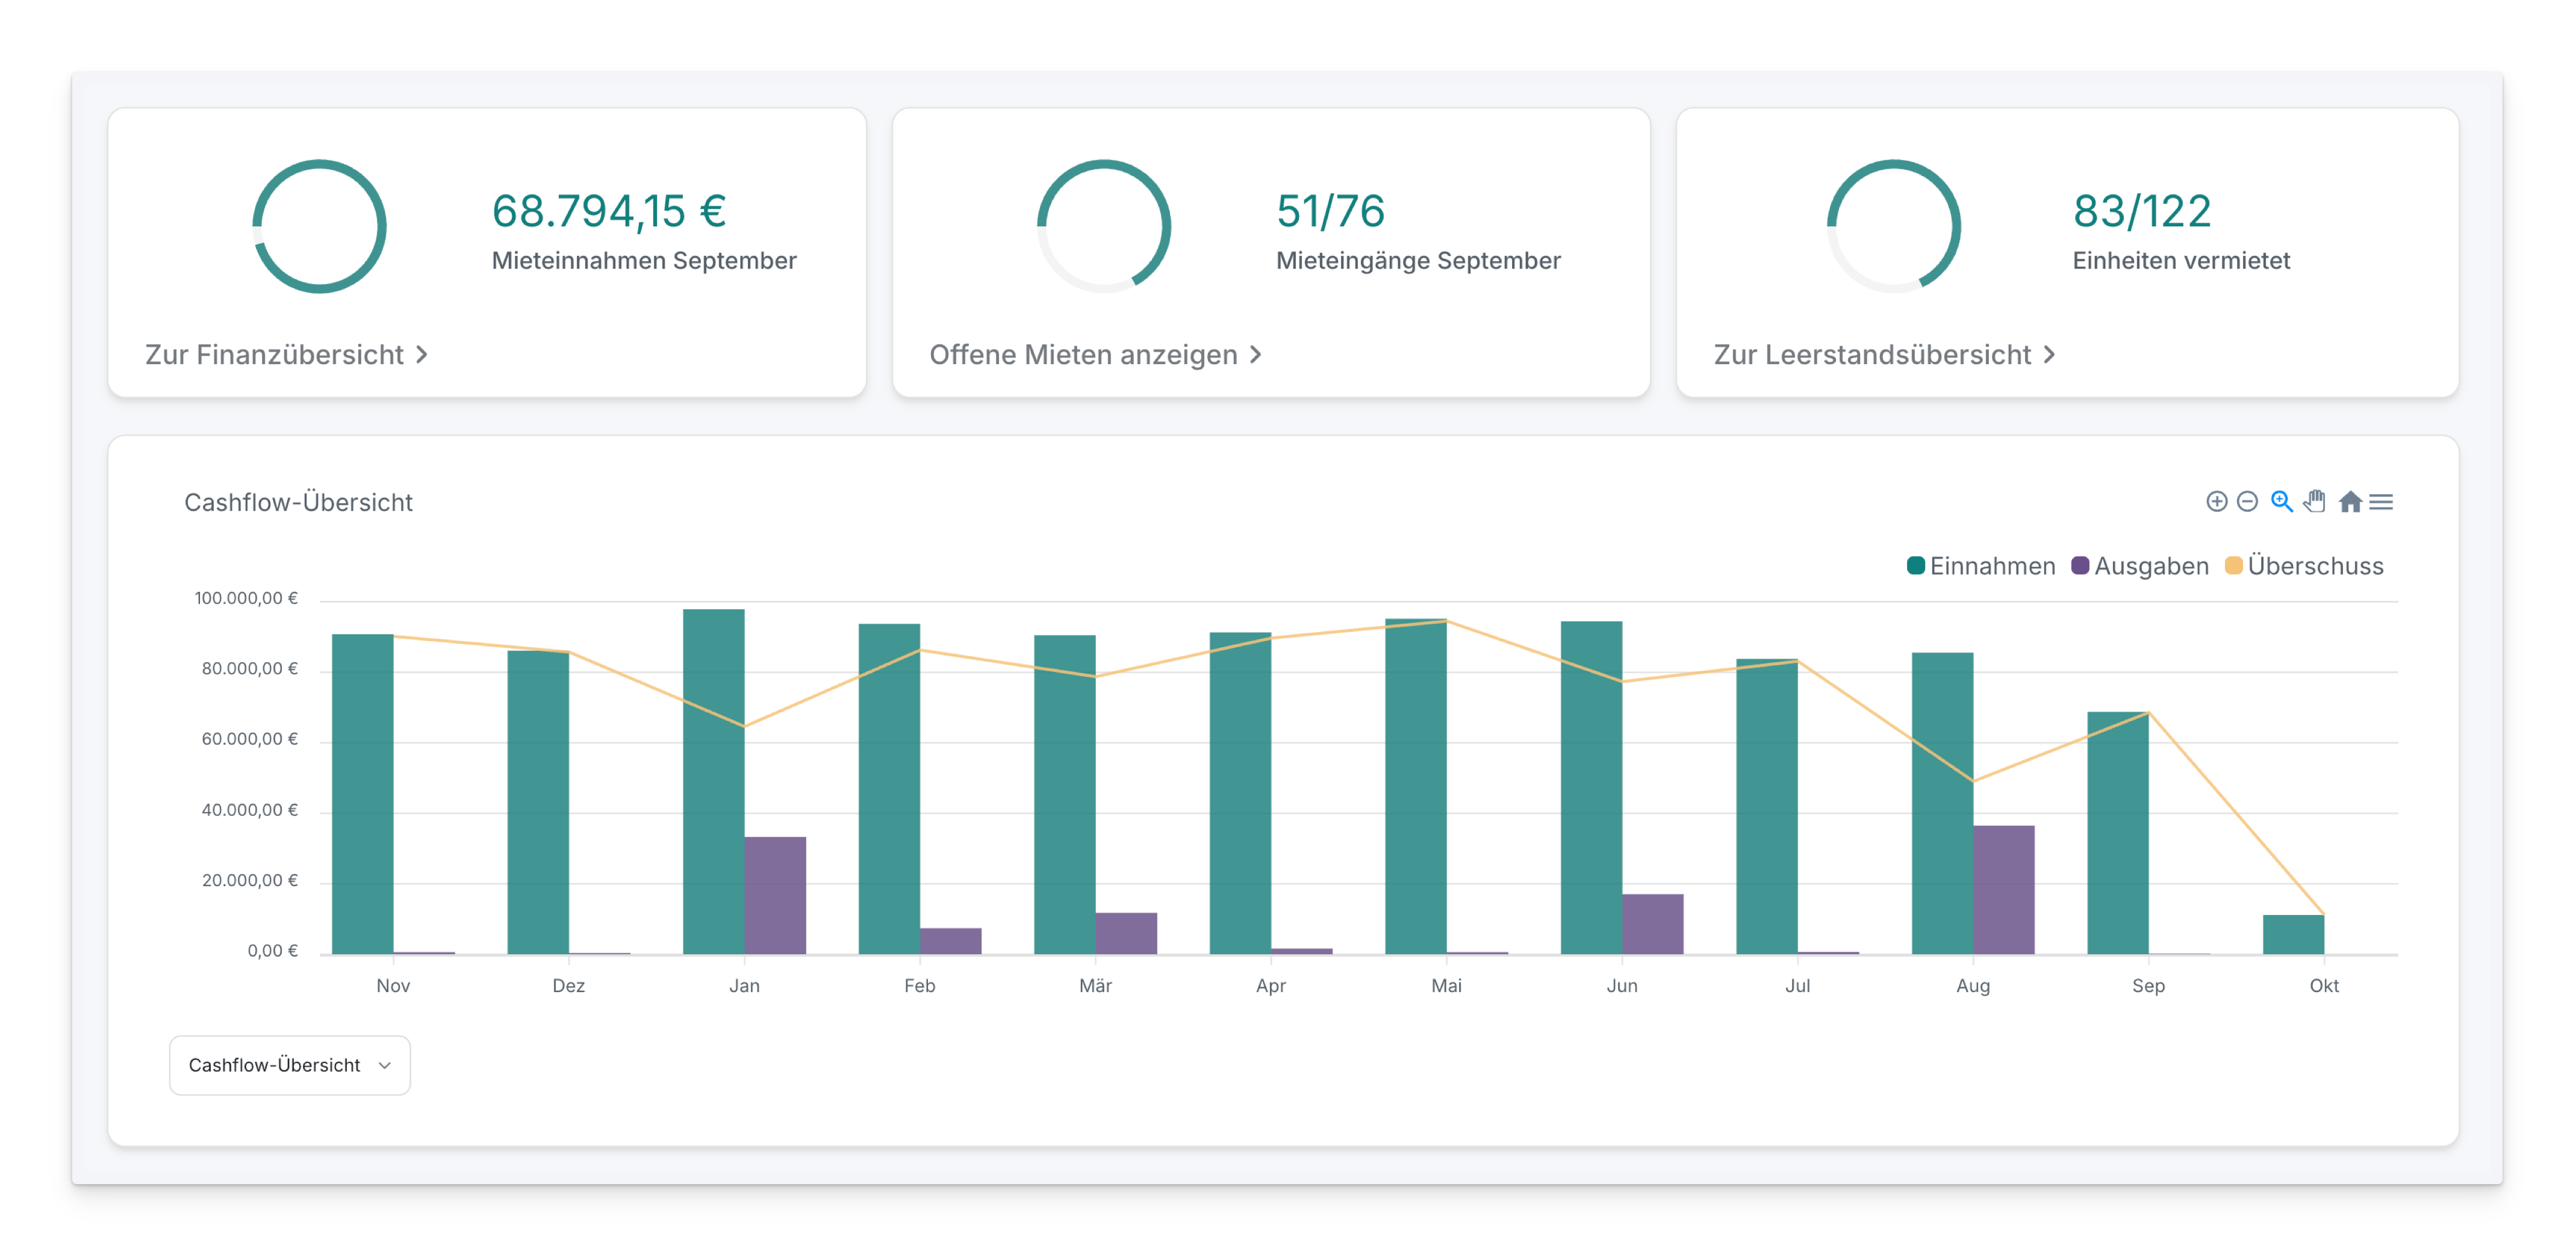
Task: Activate the panning hand tool
Action: pyautogui.click(x=2314, y=502)
